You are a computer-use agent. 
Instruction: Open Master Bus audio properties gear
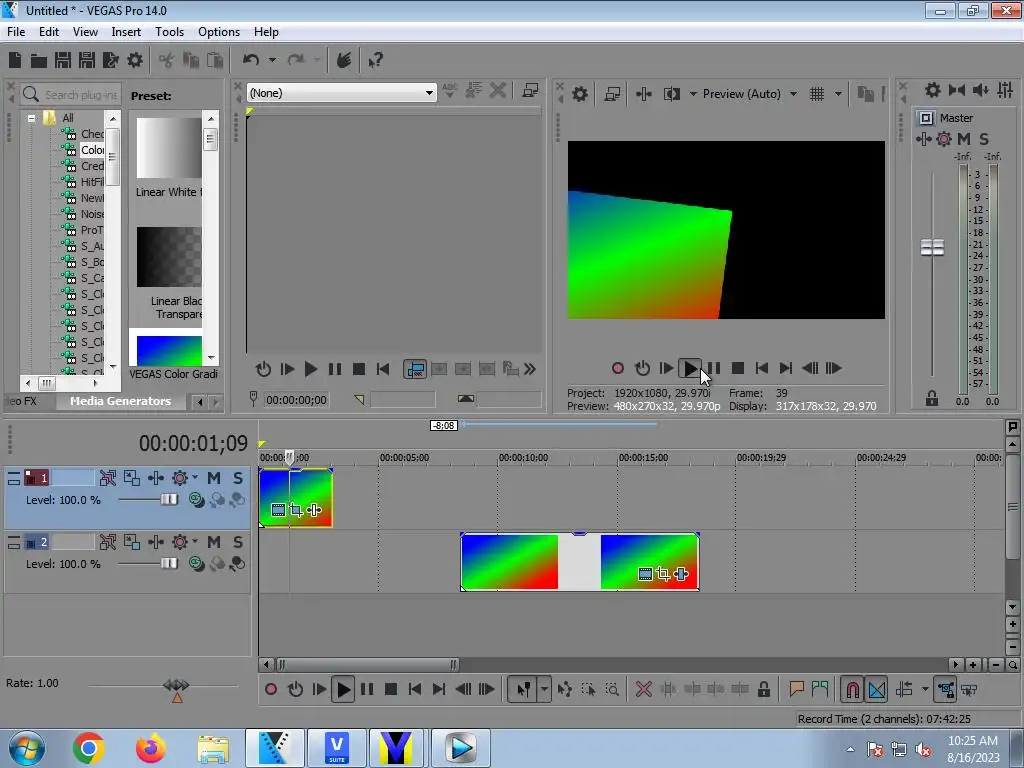click(x=933, y=90)
